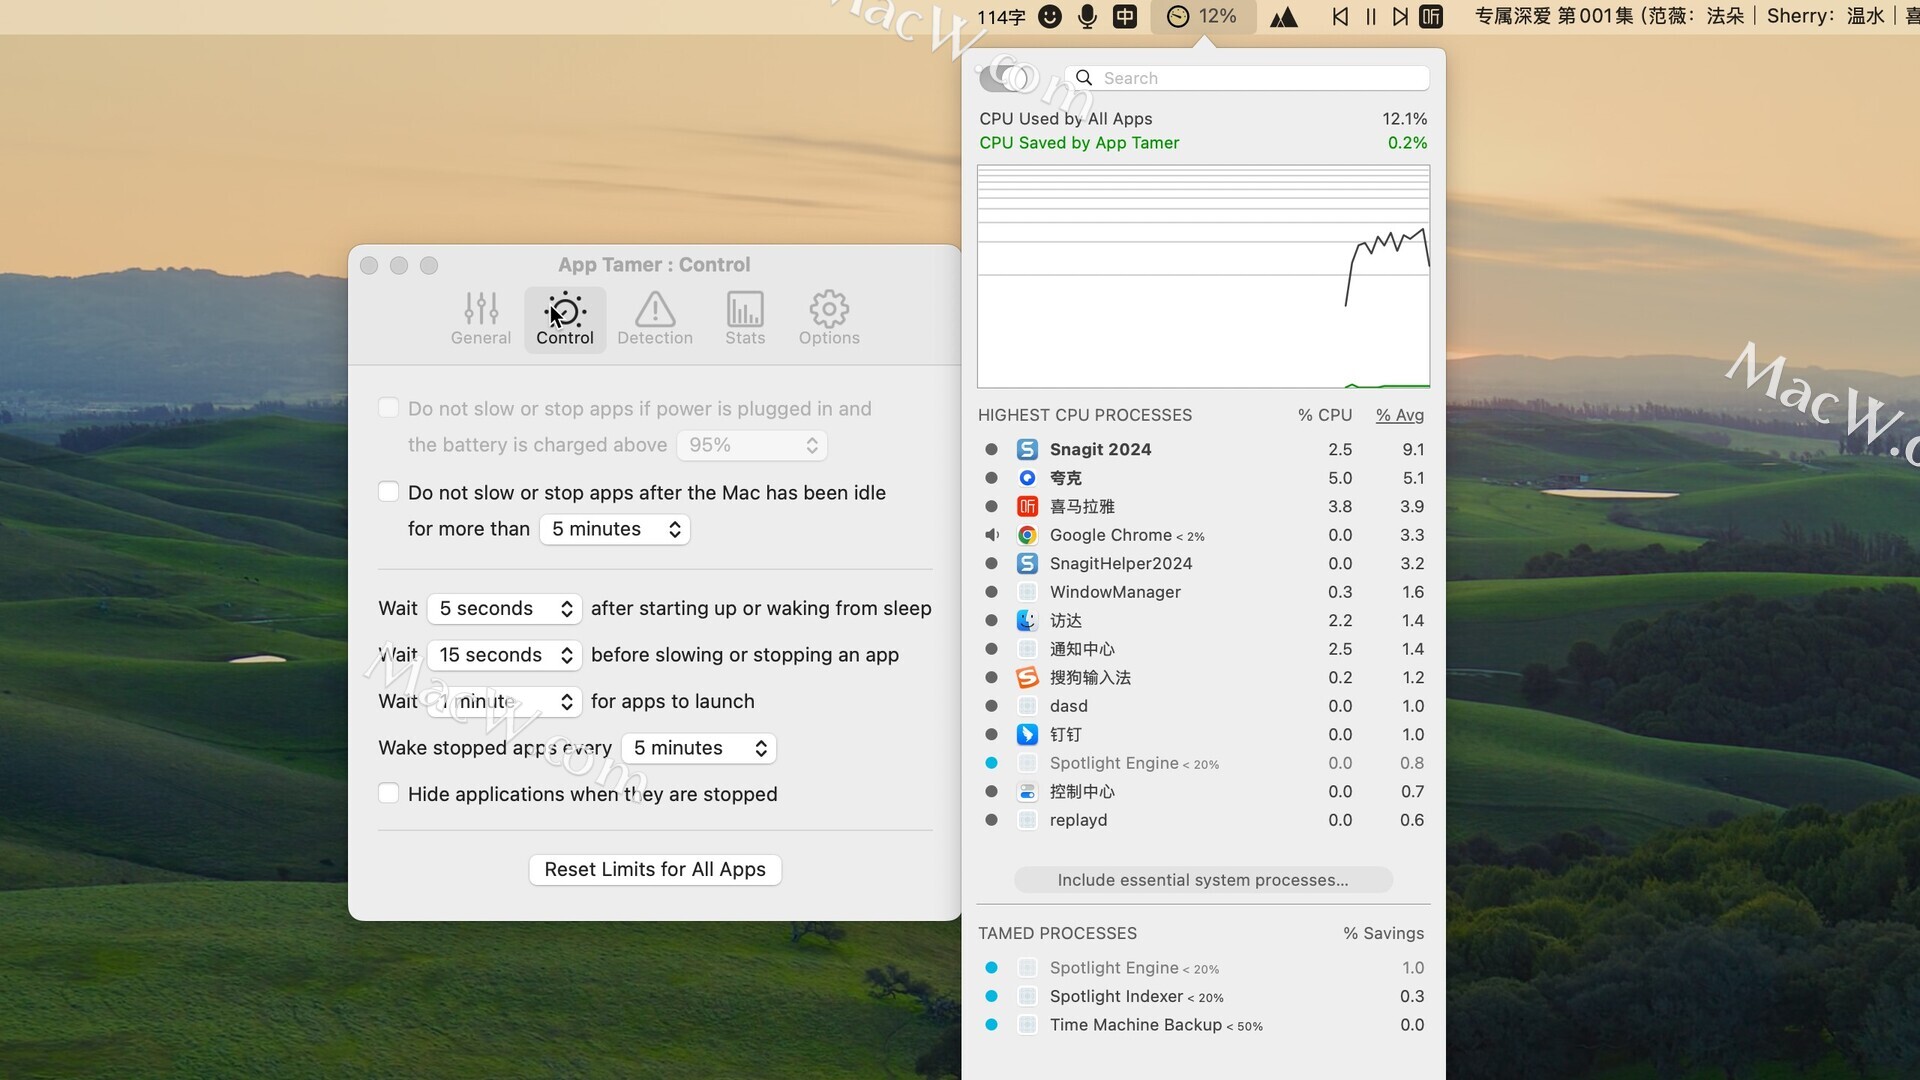
Task: Open the Options gear tab
Action: tap(829, 319)
